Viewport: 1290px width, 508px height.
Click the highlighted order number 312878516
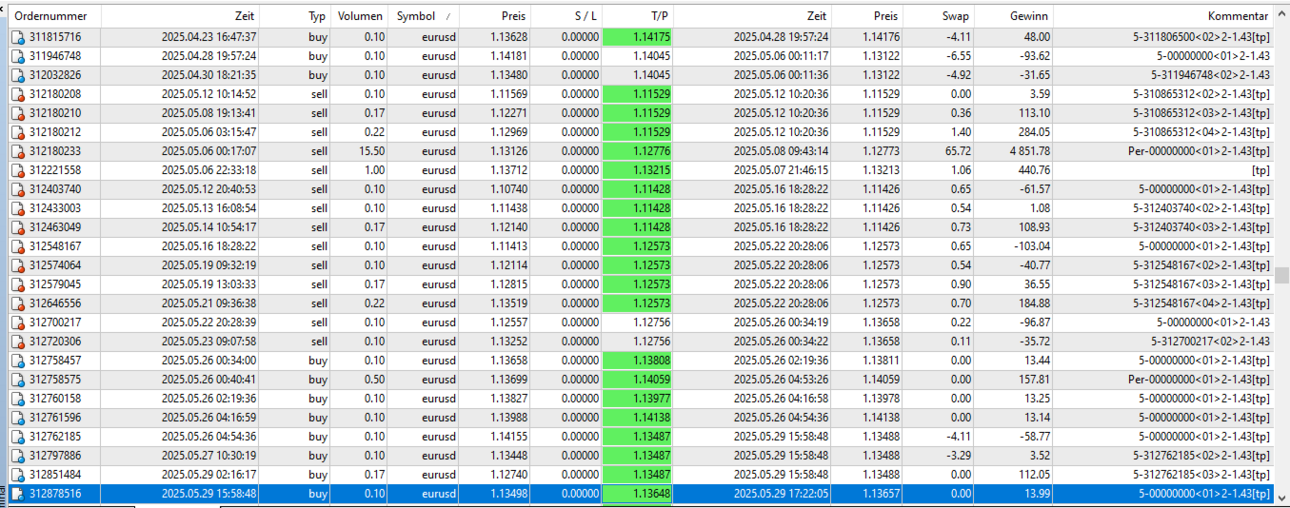55,494
